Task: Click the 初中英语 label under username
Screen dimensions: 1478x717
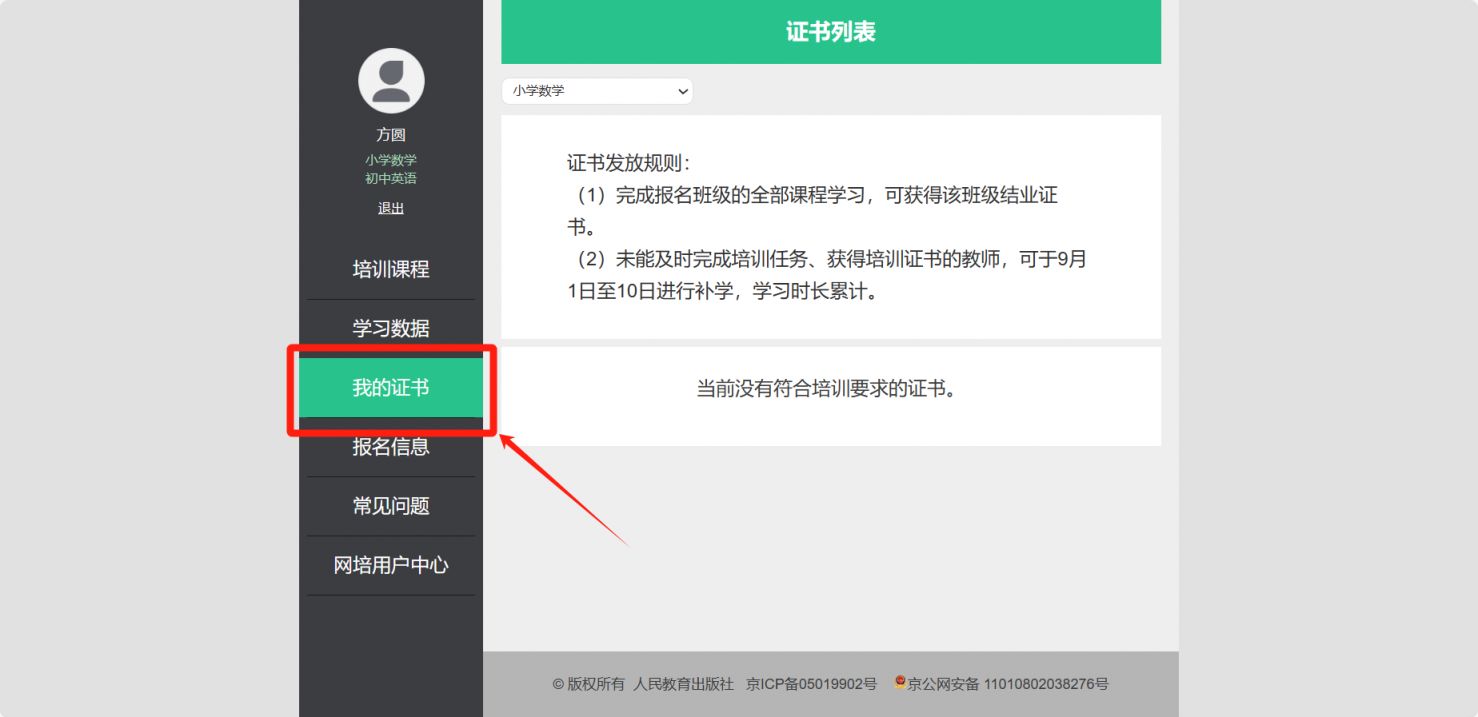Action: pyautogui.click(x=391, y=179)
